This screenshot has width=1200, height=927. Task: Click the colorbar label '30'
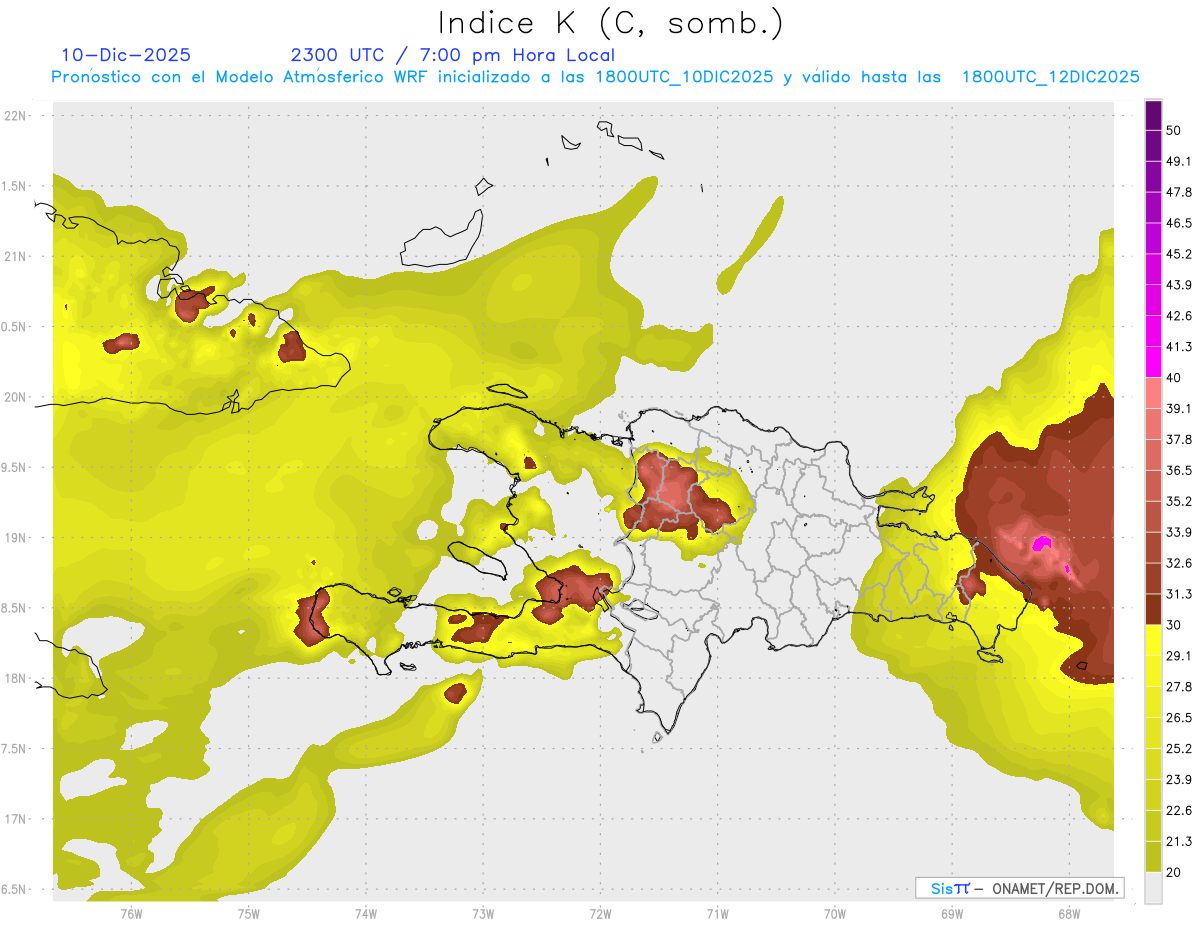[x=1174, y=625]
